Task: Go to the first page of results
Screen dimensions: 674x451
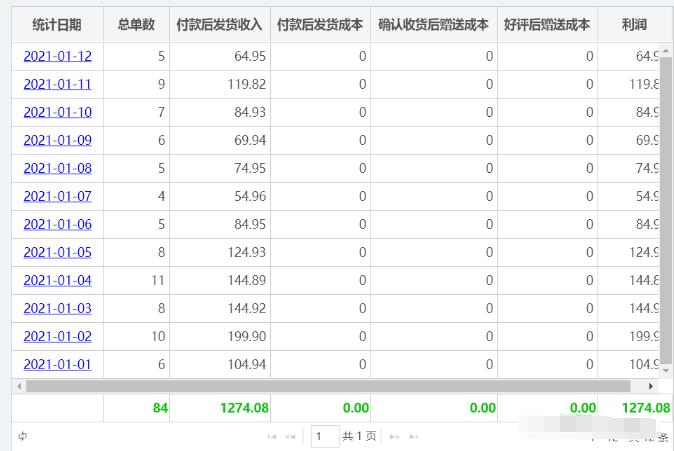Action: [271, 437]
